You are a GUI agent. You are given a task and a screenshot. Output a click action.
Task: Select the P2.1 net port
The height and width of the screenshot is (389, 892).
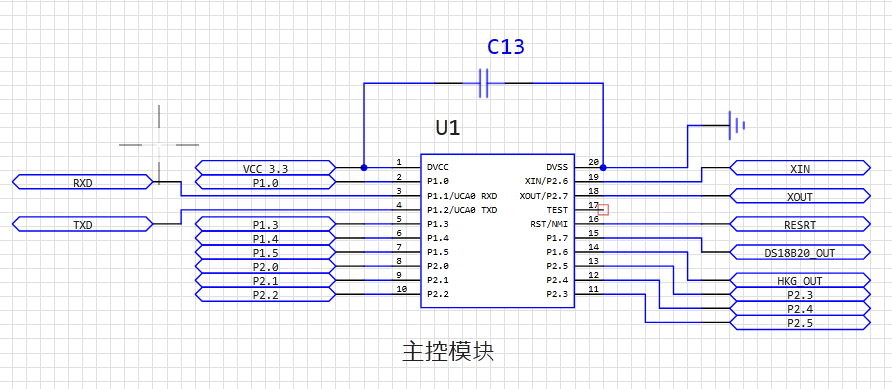coord(266,280)
